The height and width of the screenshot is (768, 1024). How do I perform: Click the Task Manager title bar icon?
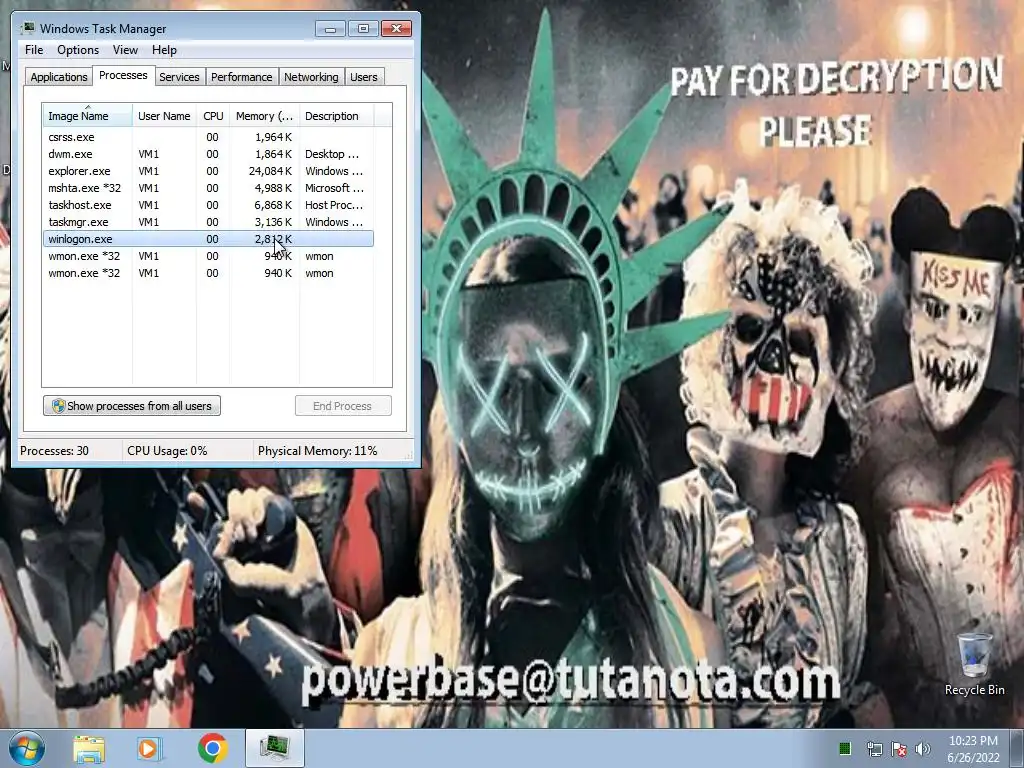(x=27, y=28)
